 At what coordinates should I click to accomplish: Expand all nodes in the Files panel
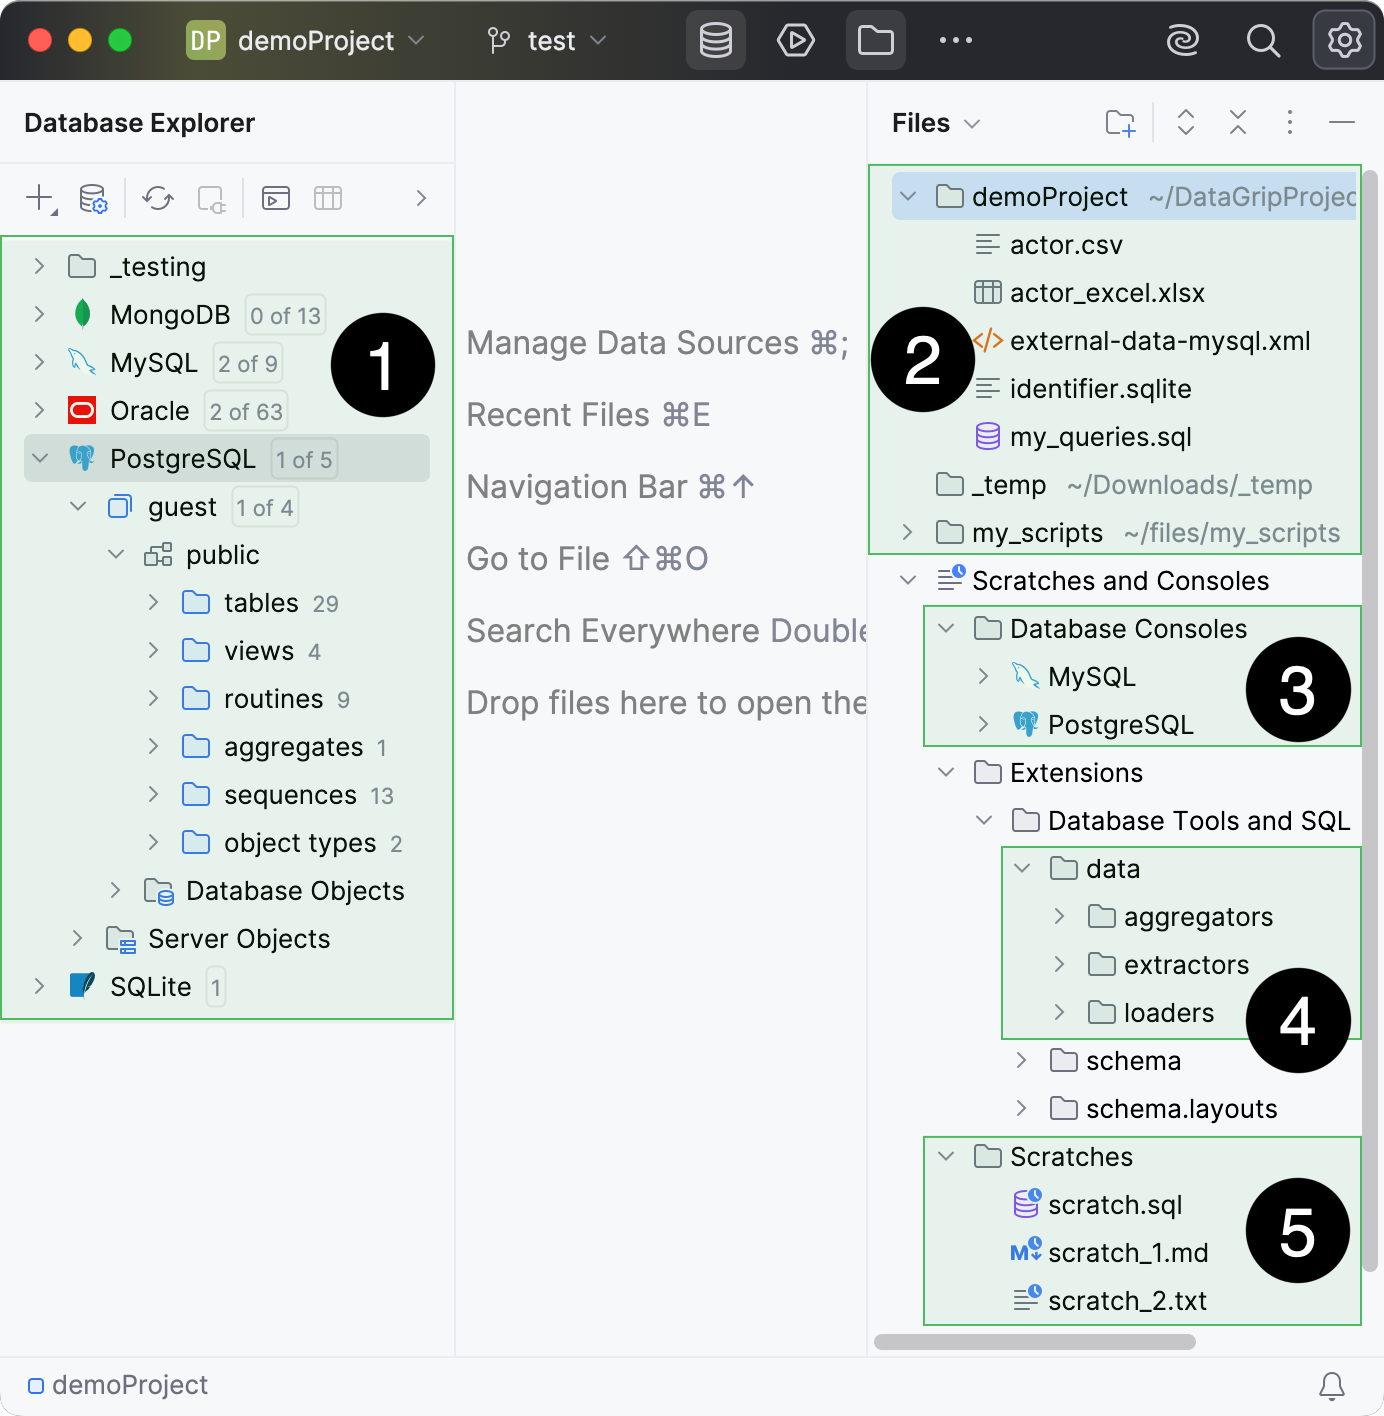(1185, 122)
